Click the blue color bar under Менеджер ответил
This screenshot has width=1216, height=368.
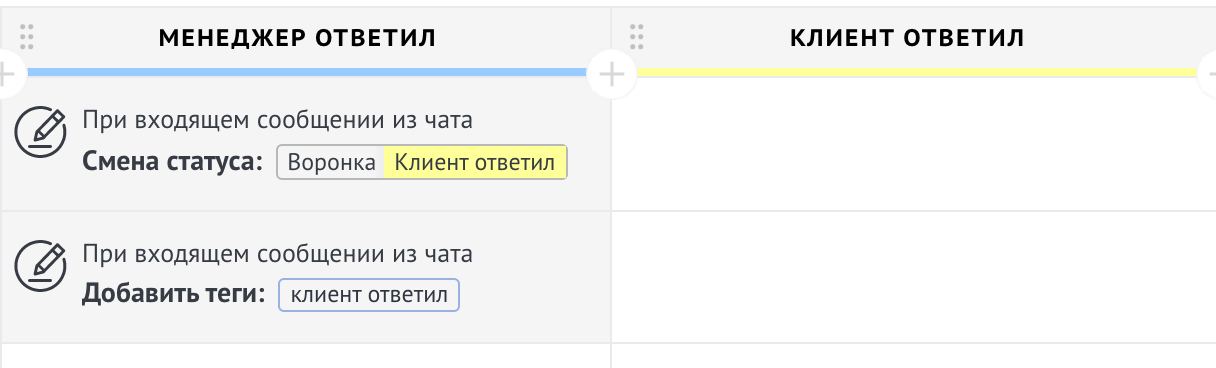tap(305, 72)
